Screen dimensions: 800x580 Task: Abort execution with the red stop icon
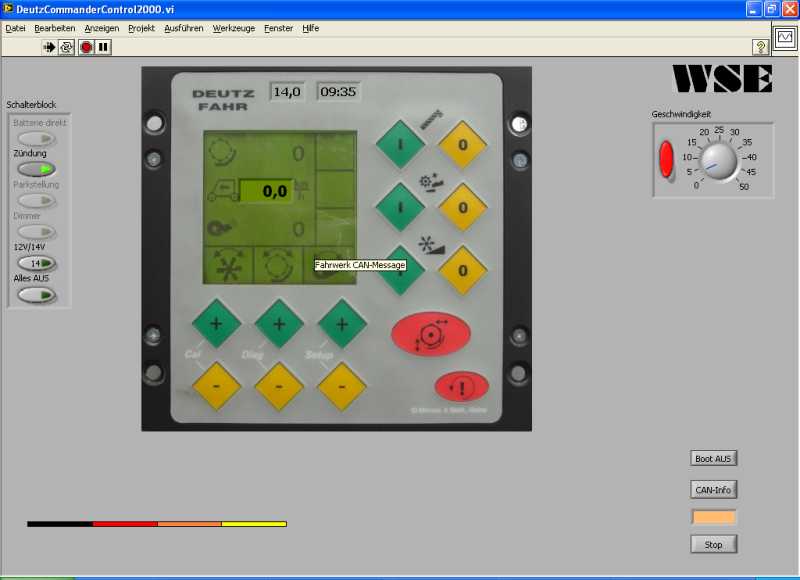coord(86,47)
